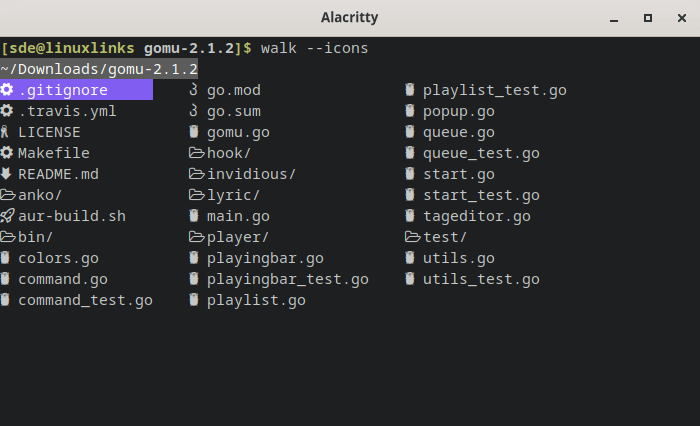
Task: Select the go.mod file name
Action: click(x=234, y=91)
